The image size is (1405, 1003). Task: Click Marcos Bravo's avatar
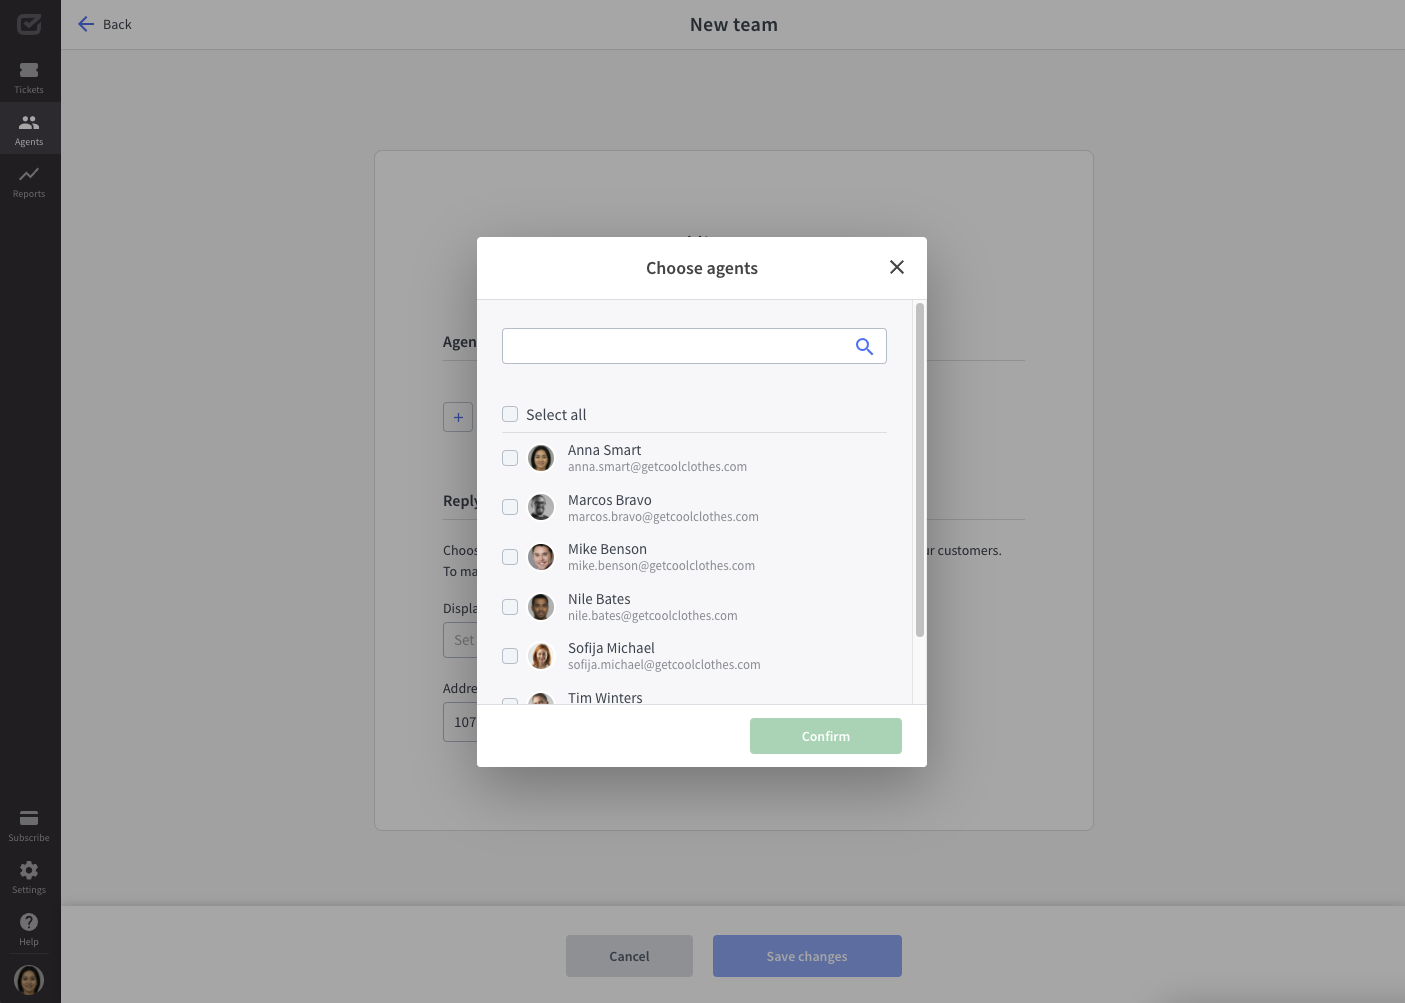[x=541, y=507]
